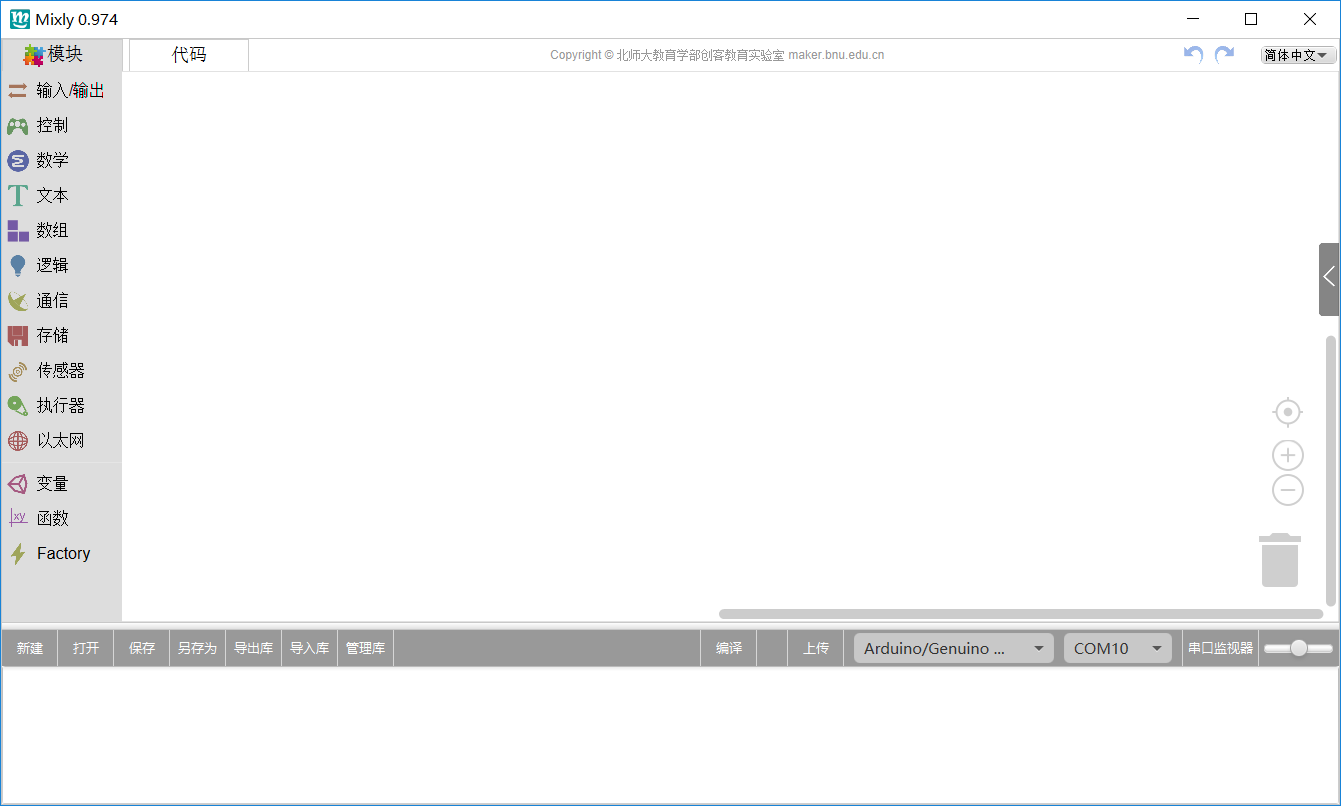Zoom in with the plus icon

click(x=1288, y=456)
